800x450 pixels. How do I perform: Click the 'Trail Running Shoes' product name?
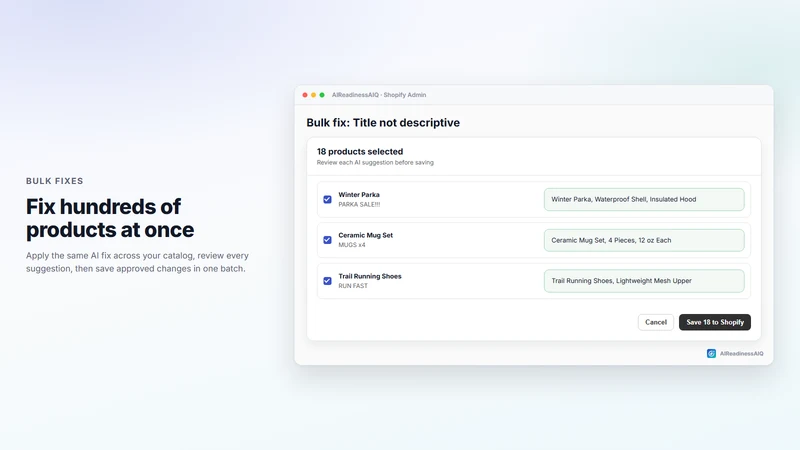point(370,276)
